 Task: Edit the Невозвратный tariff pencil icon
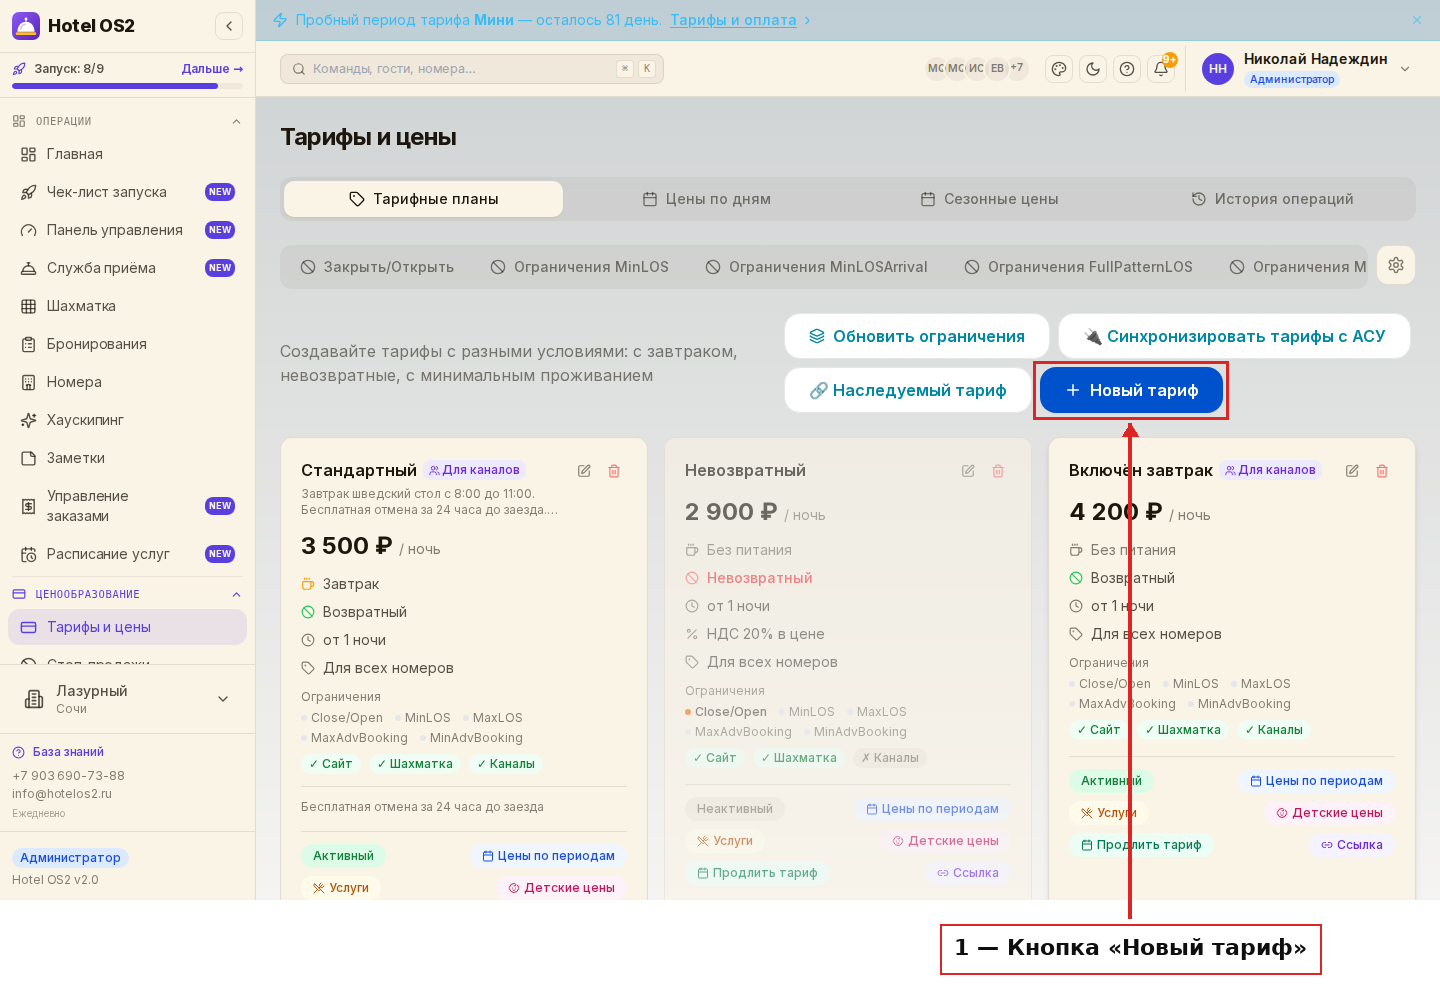tap(968, 471)
